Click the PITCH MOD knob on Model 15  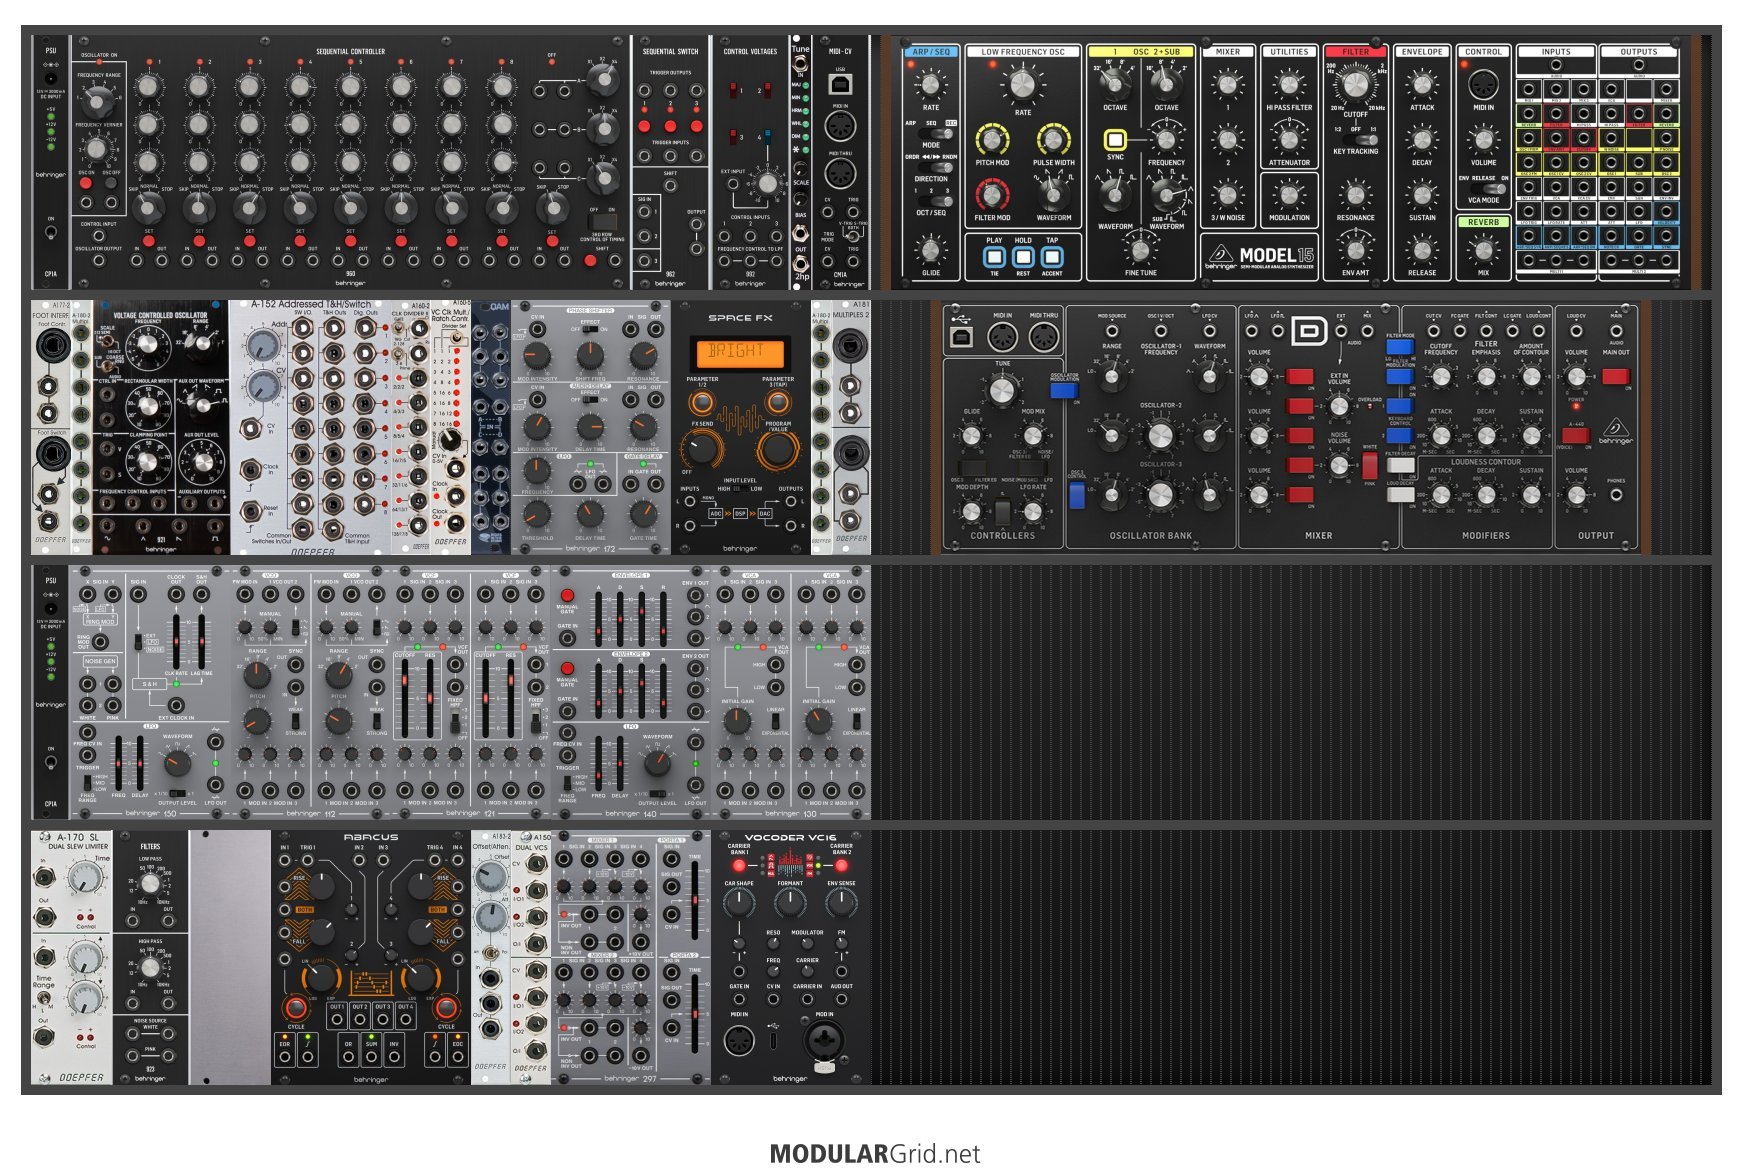point(992,139)
